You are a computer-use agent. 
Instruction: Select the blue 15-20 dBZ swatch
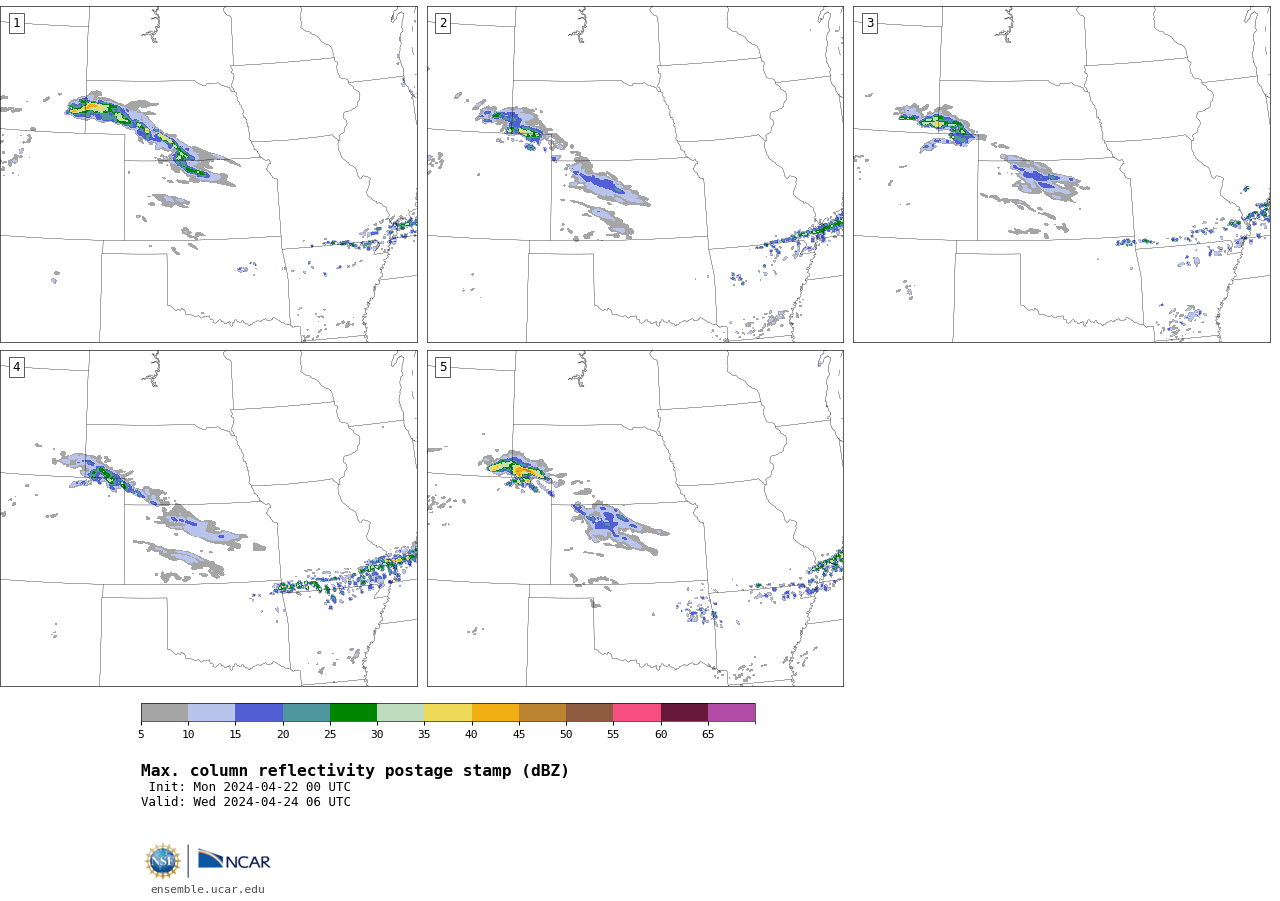259,712
